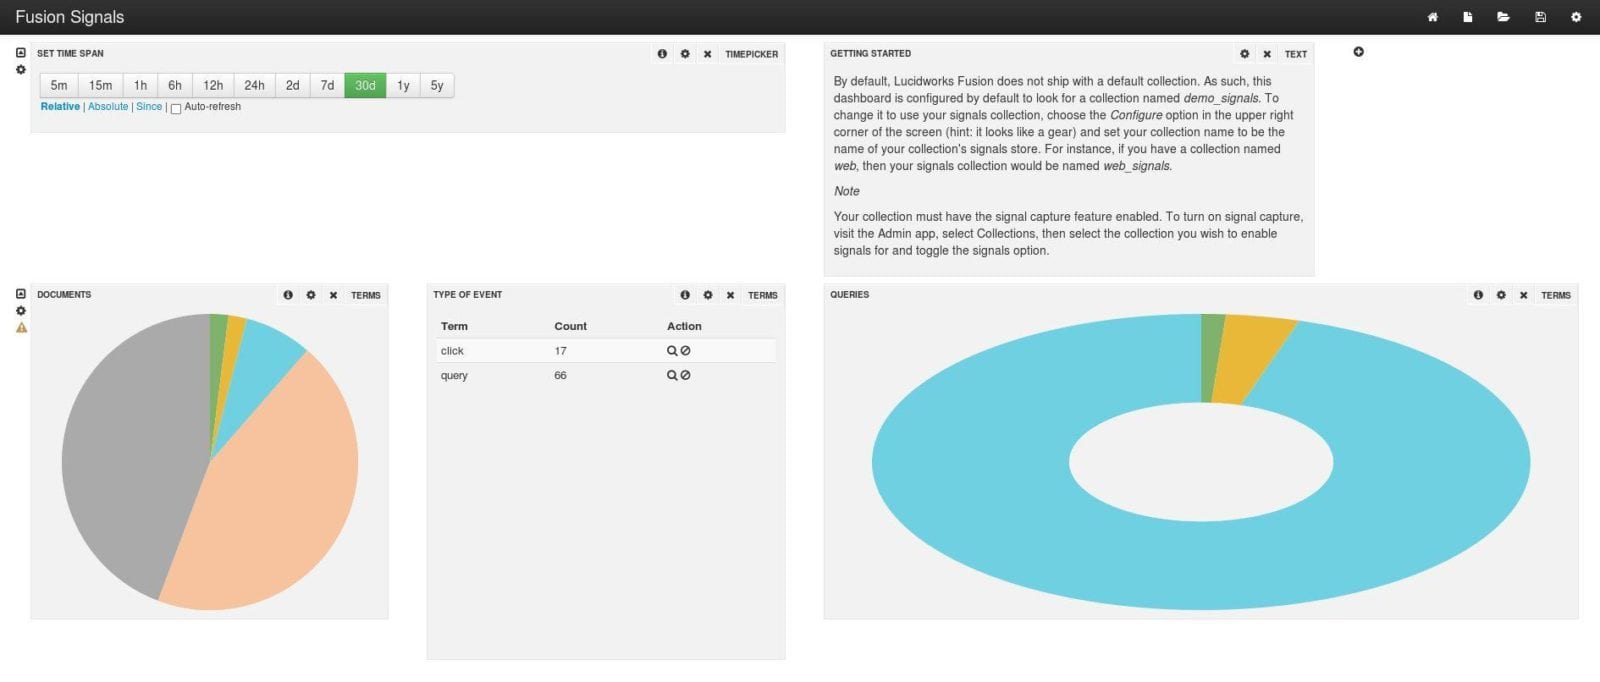Viewport: 1600px width, 682px height.
Task: Show info for the Documents panel
Action: [288, 295]
